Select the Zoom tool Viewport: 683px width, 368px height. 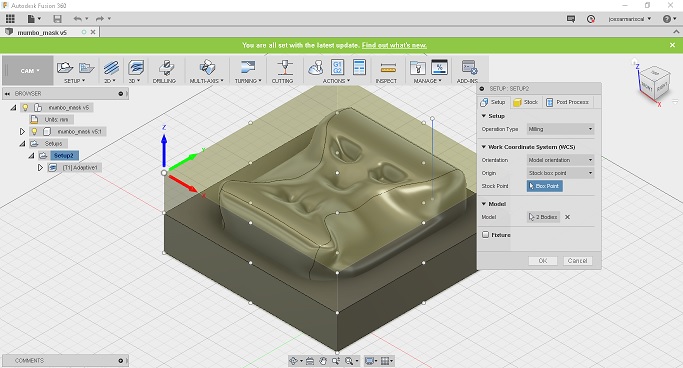335,361
